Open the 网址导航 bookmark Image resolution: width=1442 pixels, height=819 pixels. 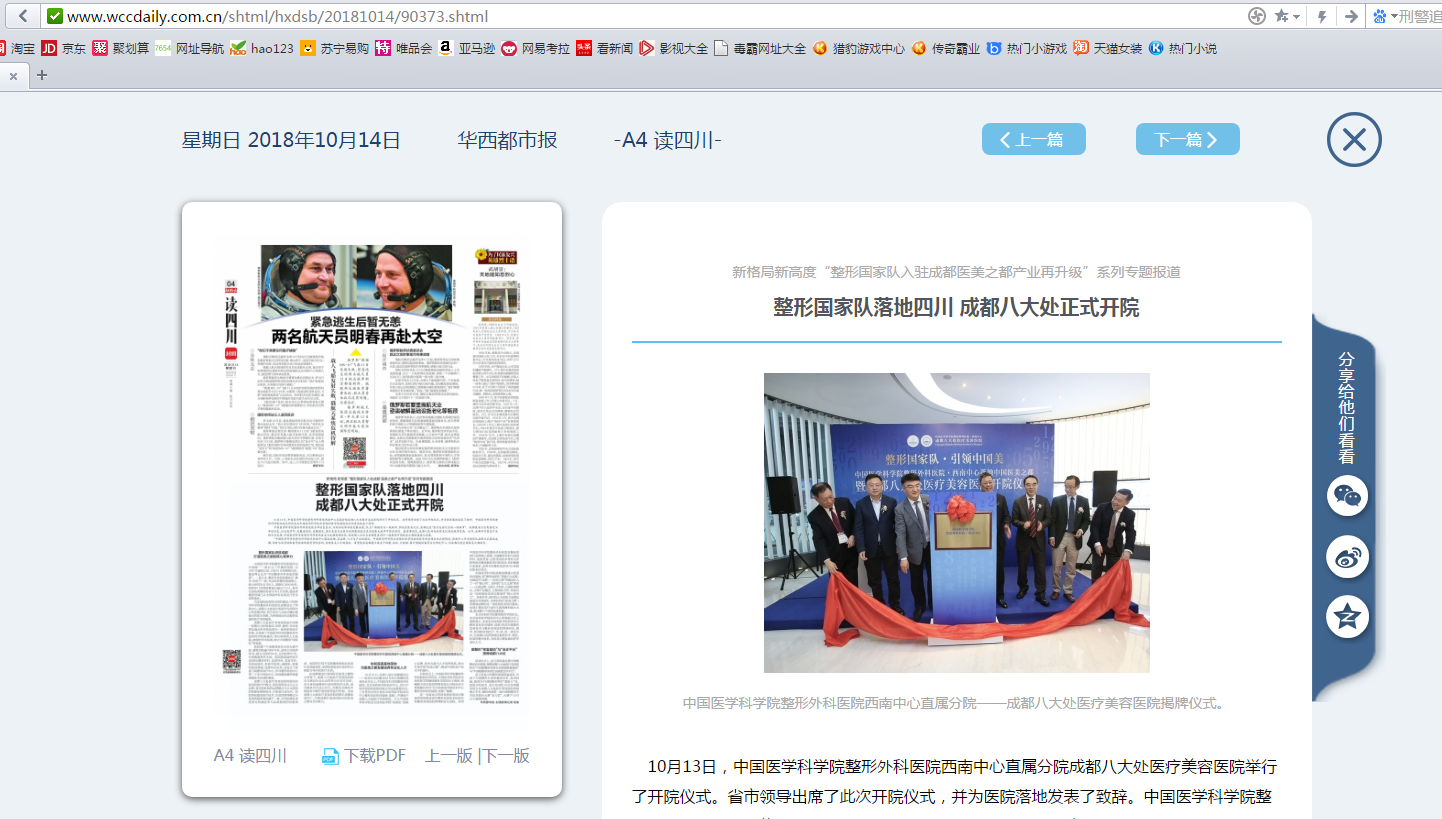pyautogui.click(x=190, y=48)
